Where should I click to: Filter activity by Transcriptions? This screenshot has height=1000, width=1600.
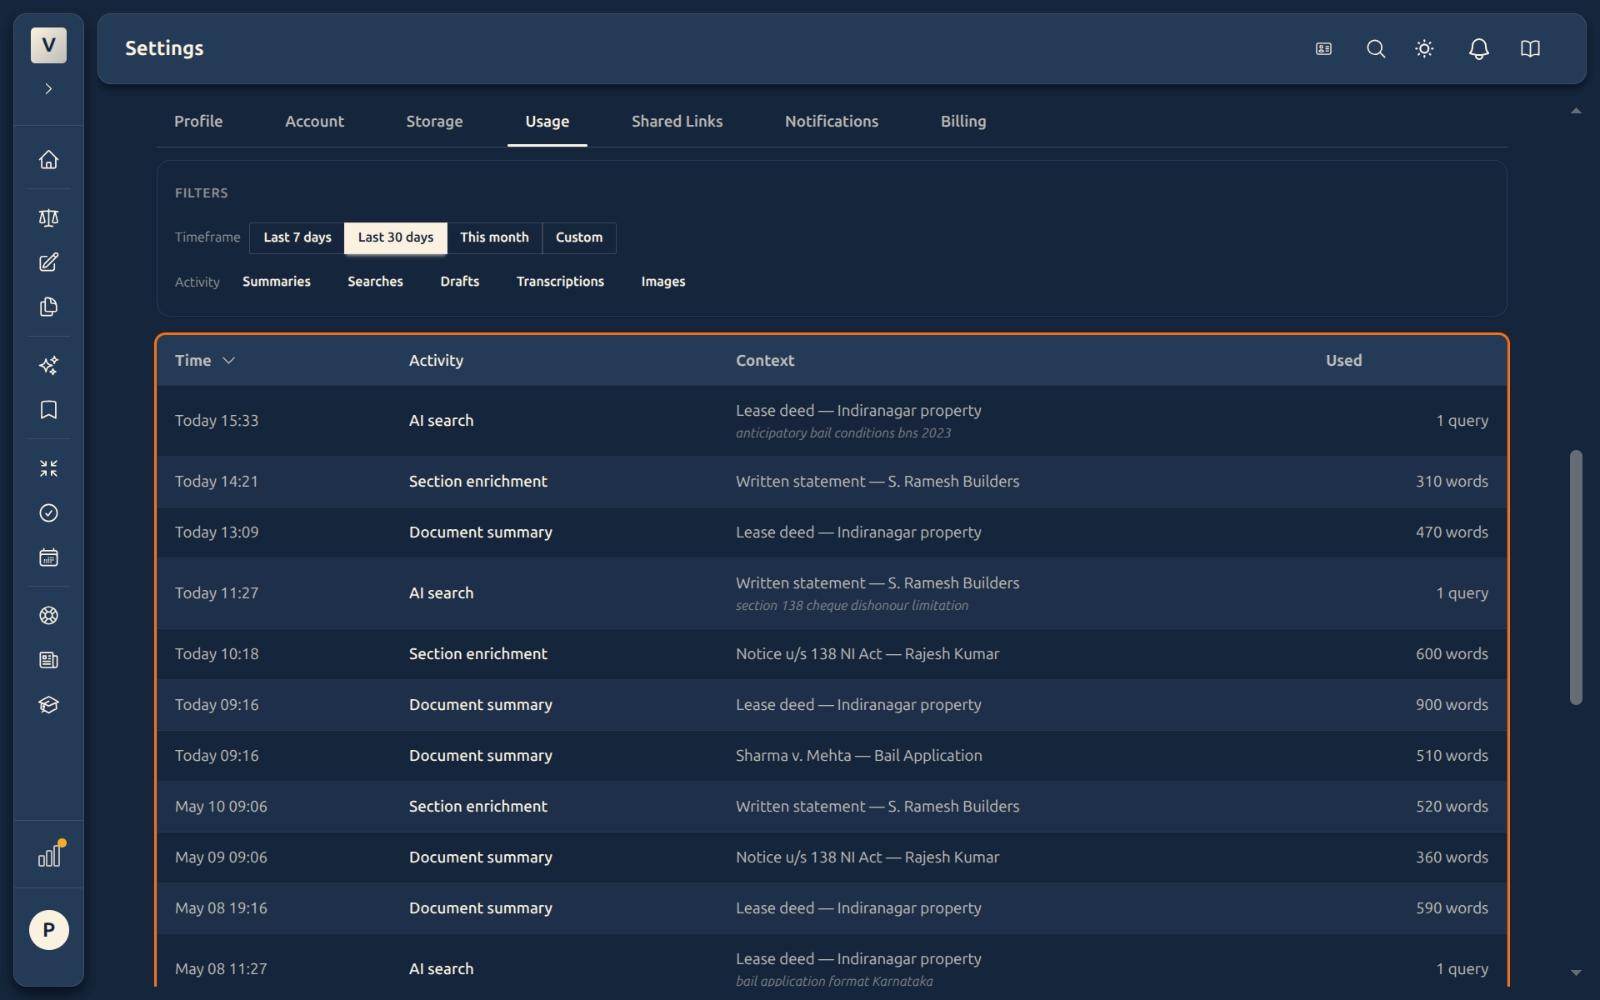click(x=560, y=281)
